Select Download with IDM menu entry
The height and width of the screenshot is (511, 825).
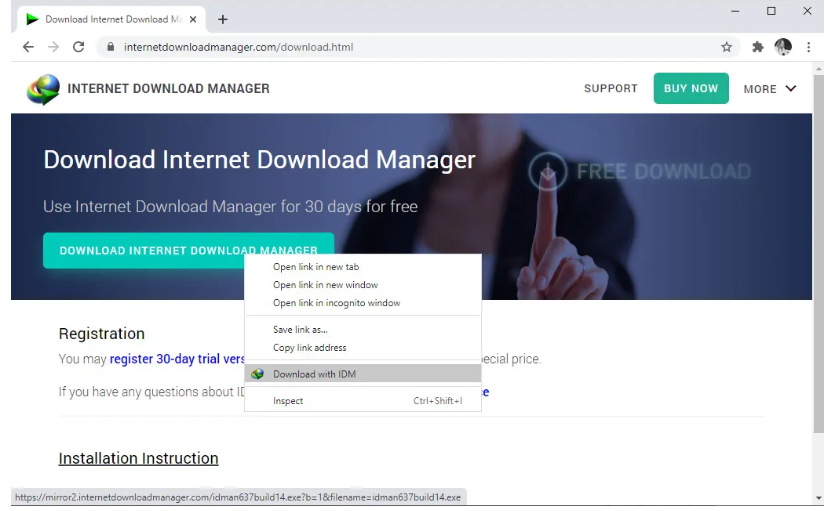click(363, 374)
